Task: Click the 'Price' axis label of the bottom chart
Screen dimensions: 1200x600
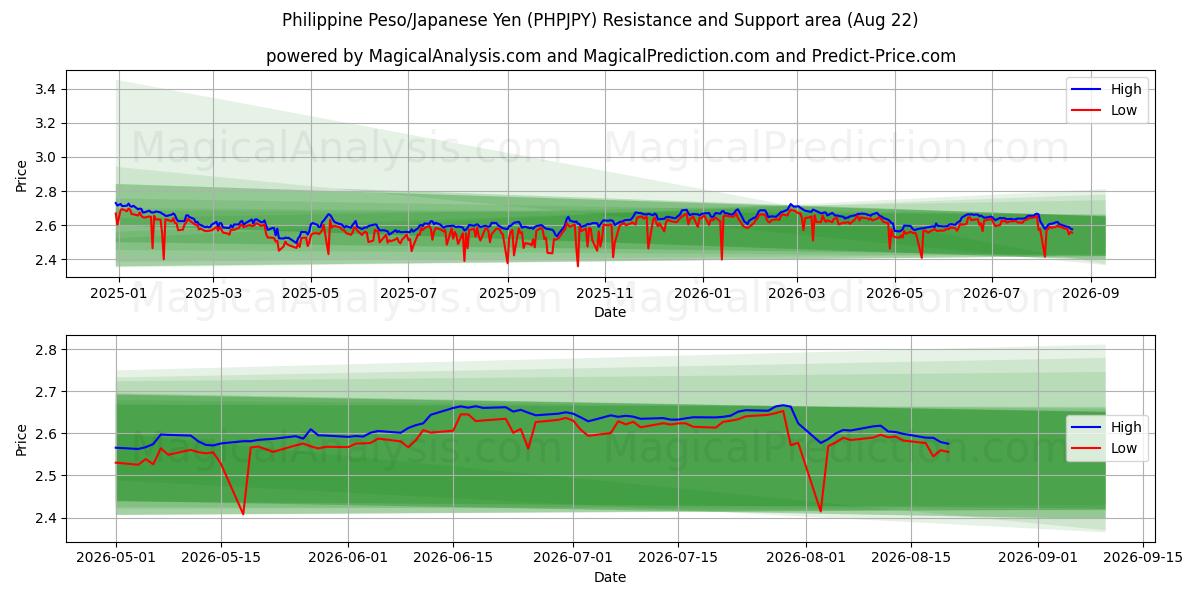Action: coord(22,439)
